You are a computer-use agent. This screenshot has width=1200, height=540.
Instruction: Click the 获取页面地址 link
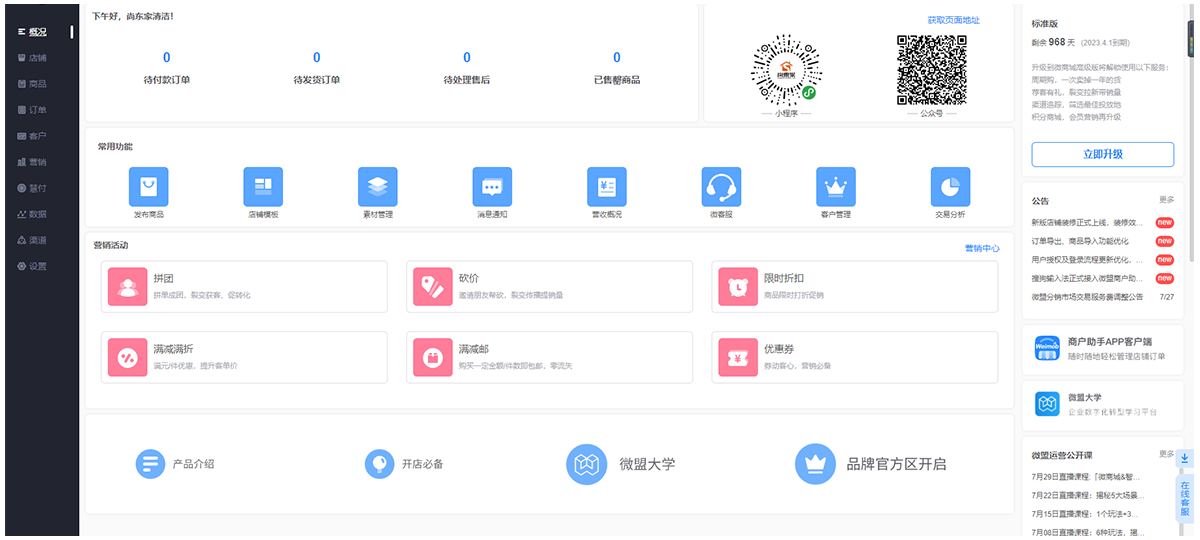click(x=953, y=20)
